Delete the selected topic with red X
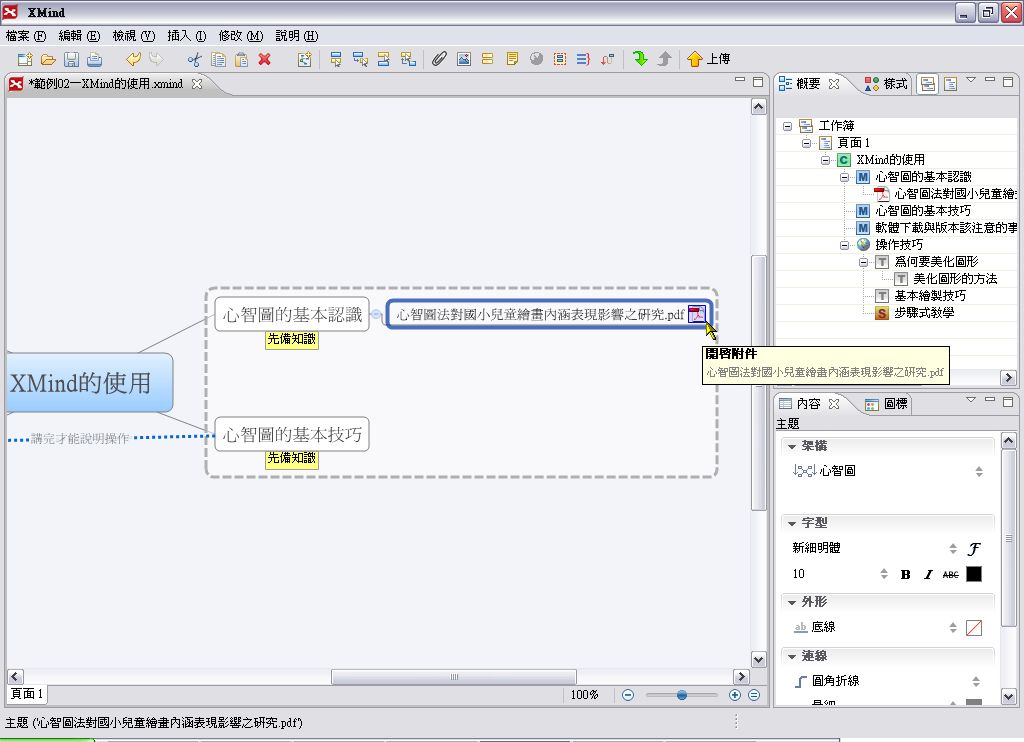 264,59
